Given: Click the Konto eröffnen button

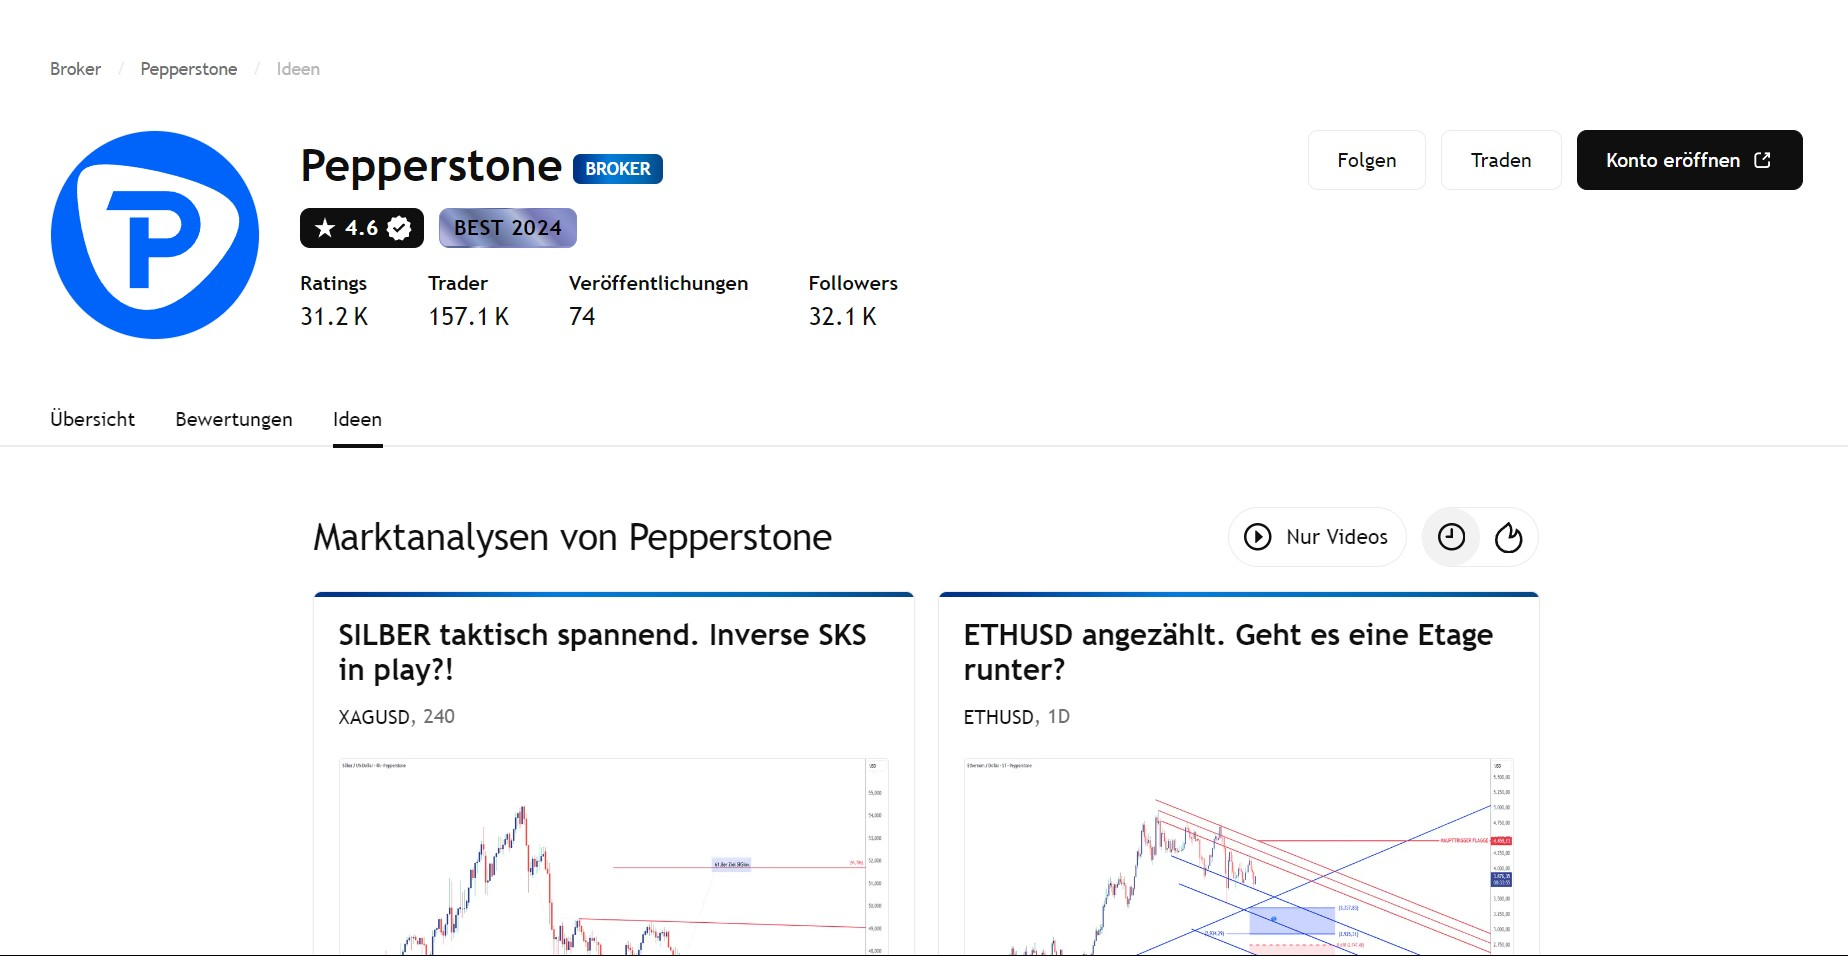Looking at the screenshot, I should 1689,159.
